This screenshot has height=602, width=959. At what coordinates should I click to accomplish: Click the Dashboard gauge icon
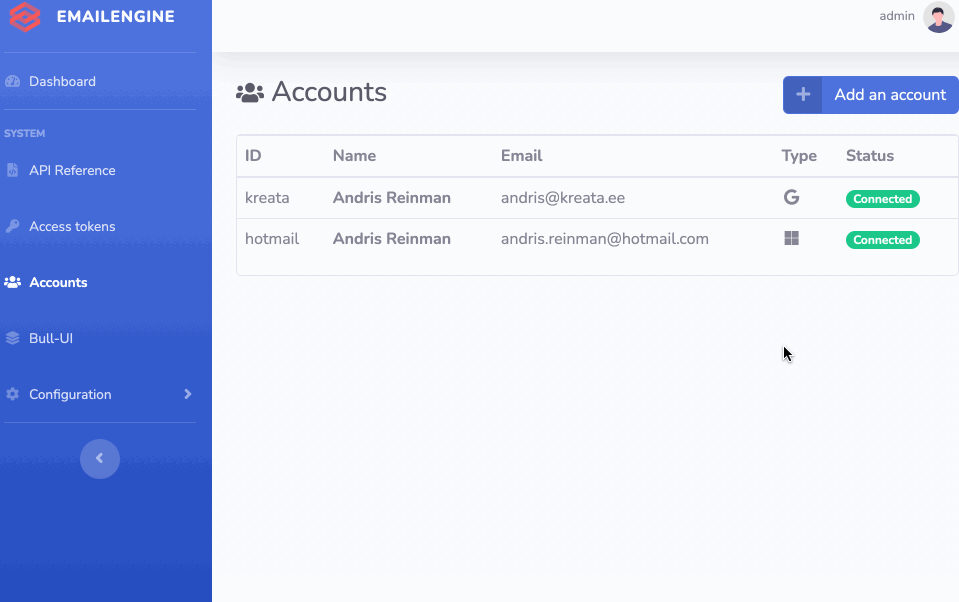tap(12, 81)
